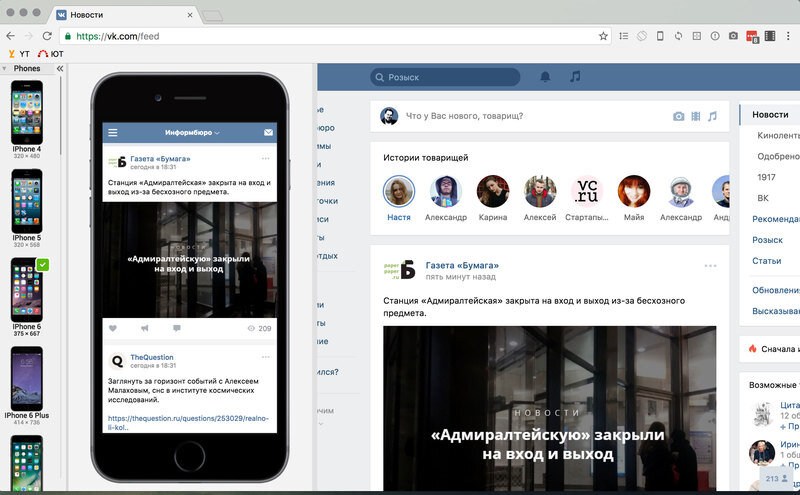Expand the Информбюро dropdown in phone header
Viewport: 800px width, 495px height.
pos(192,133)
